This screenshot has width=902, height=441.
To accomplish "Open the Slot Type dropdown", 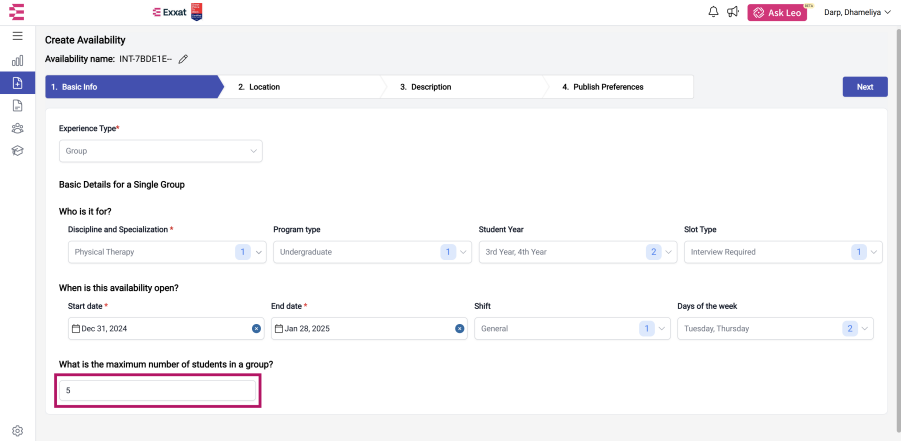I will (783, 252).
